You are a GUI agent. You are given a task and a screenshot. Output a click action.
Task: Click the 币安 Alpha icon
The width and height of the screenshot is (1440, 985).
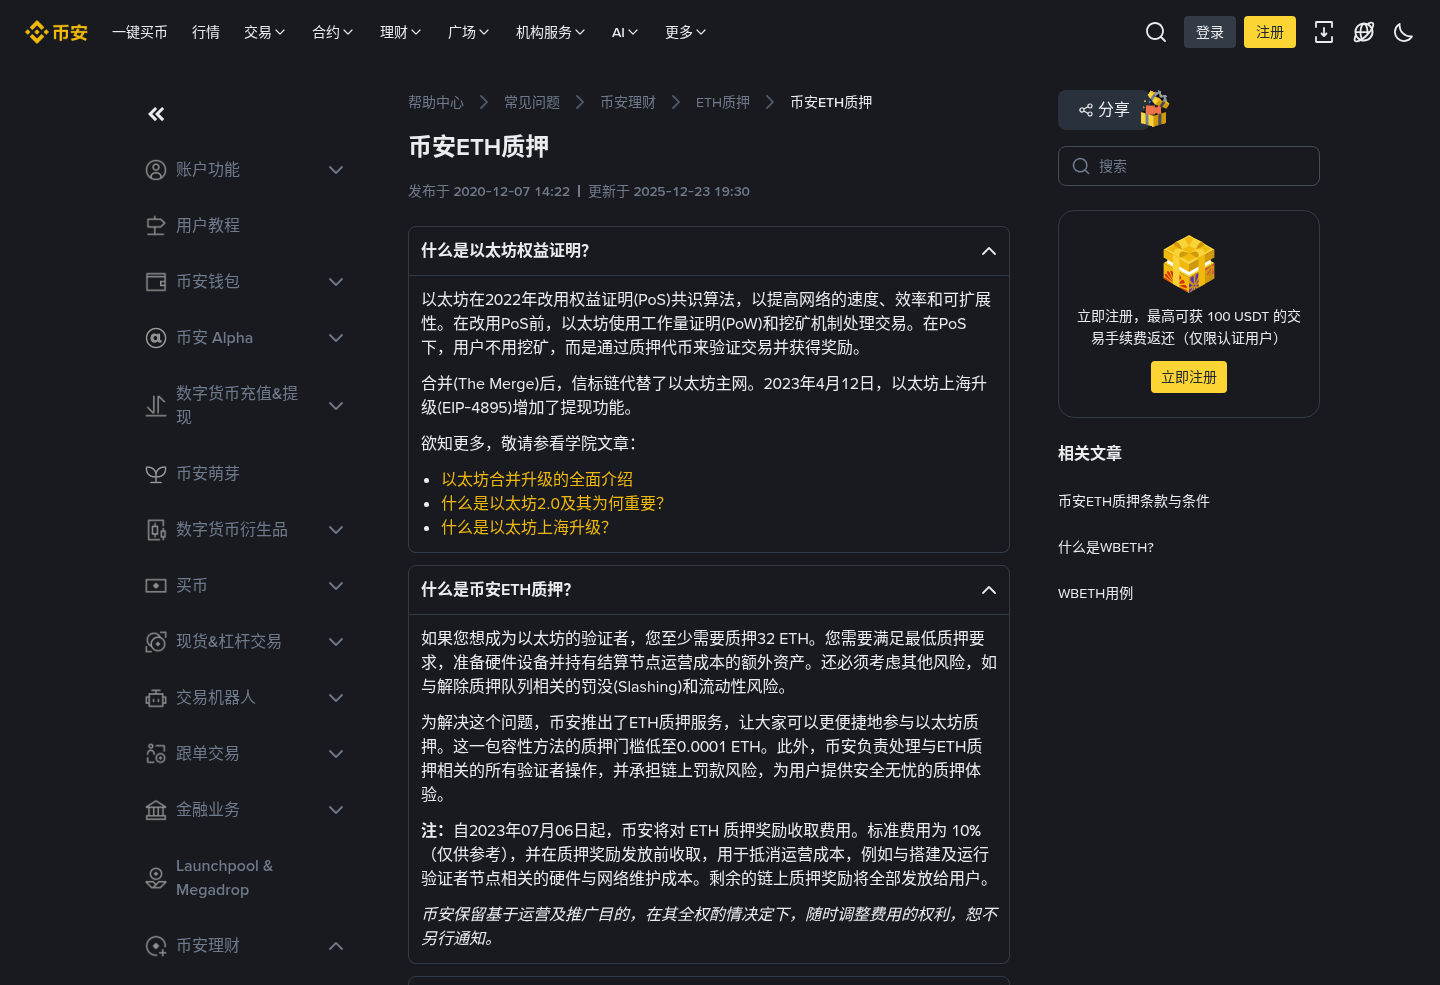click(x=156, y=338)
